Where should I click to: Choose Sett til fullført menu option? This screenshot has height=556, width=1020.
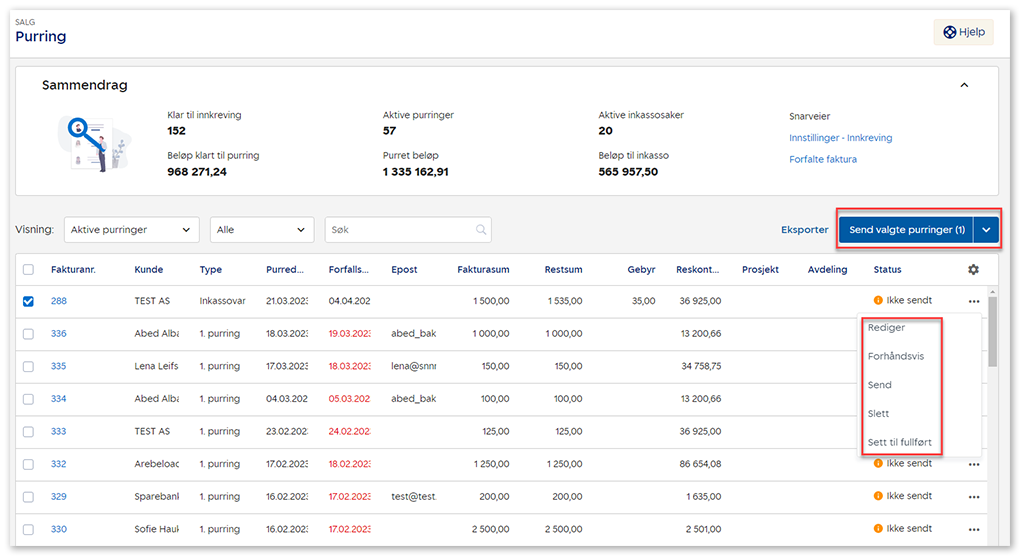pos(906,442)
